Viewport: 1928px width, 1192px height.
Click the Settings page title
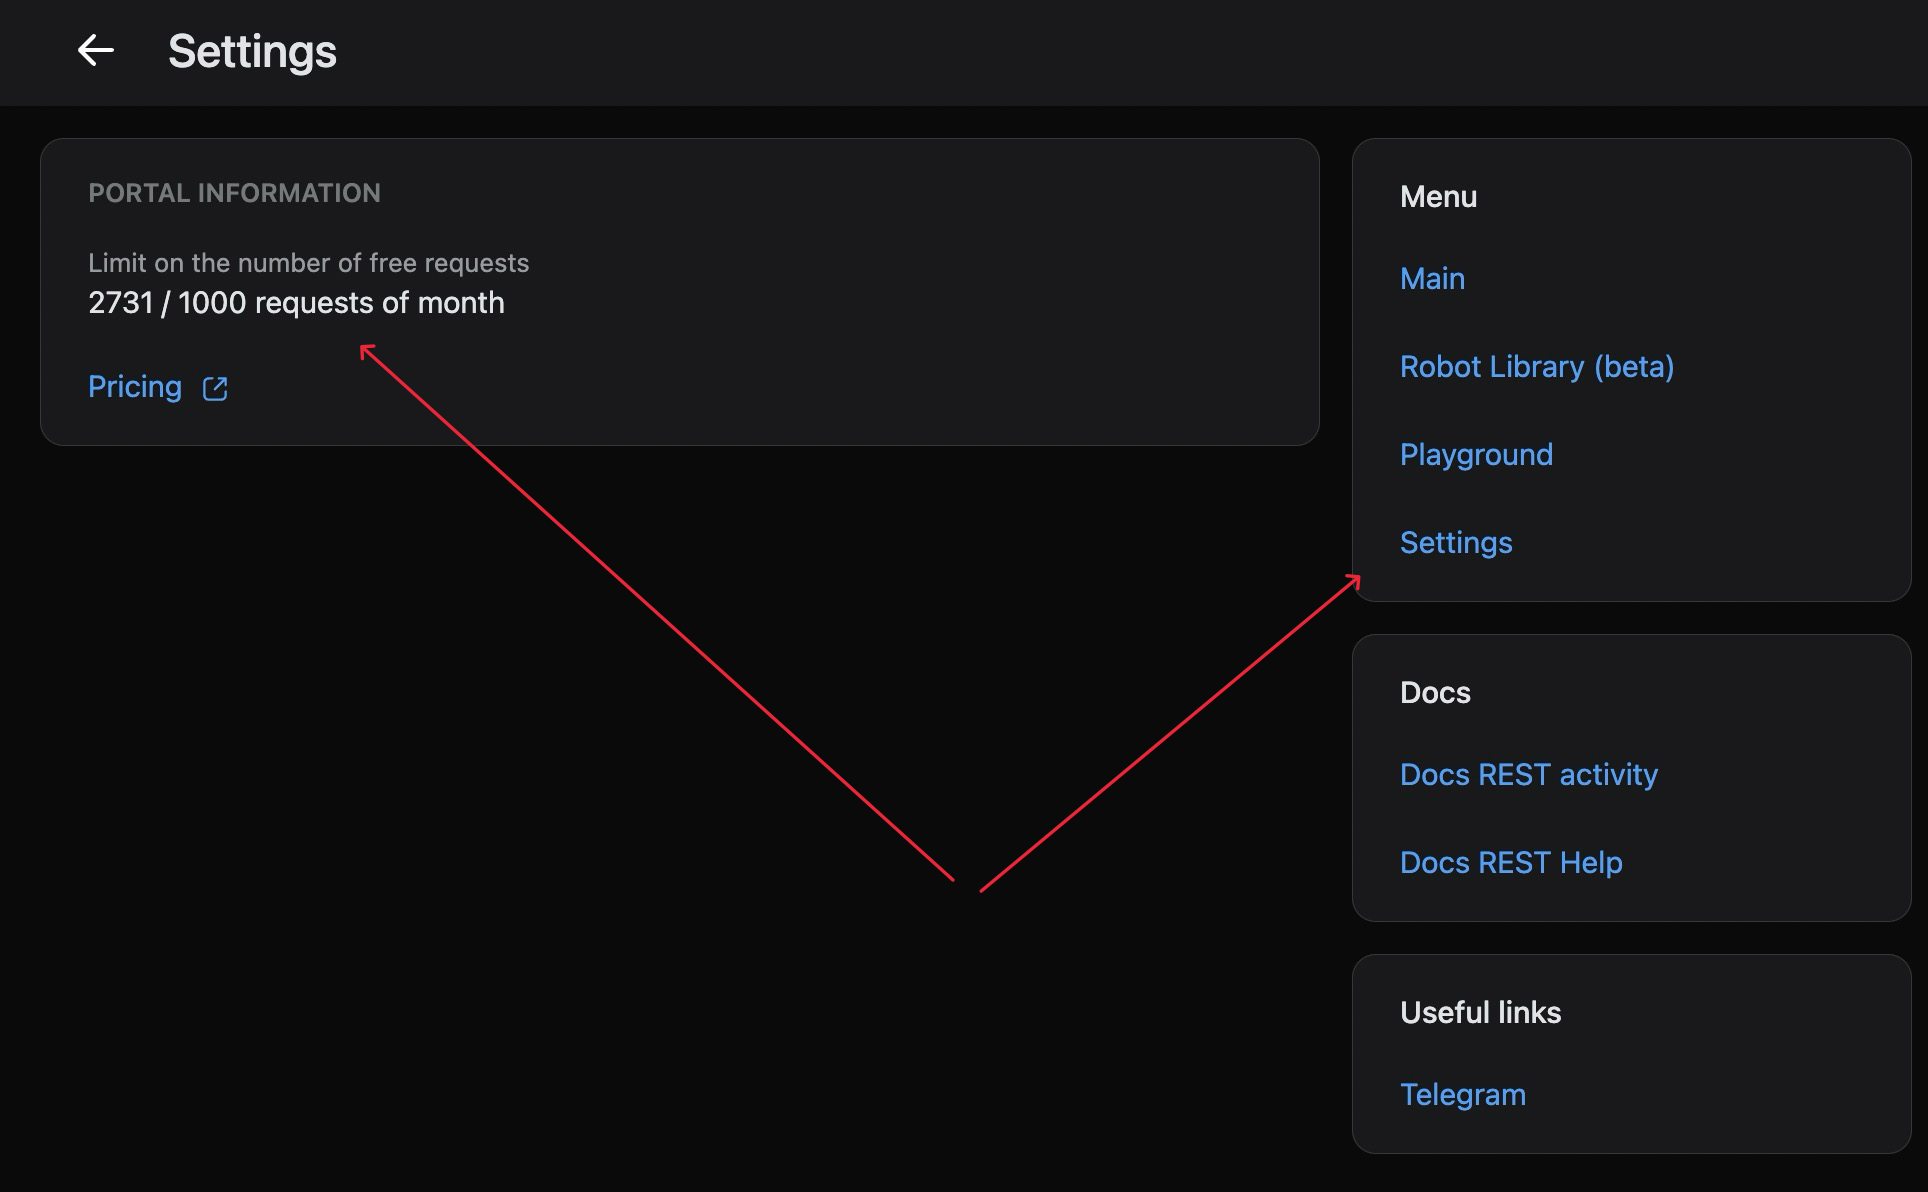click(x=252, y=51)
